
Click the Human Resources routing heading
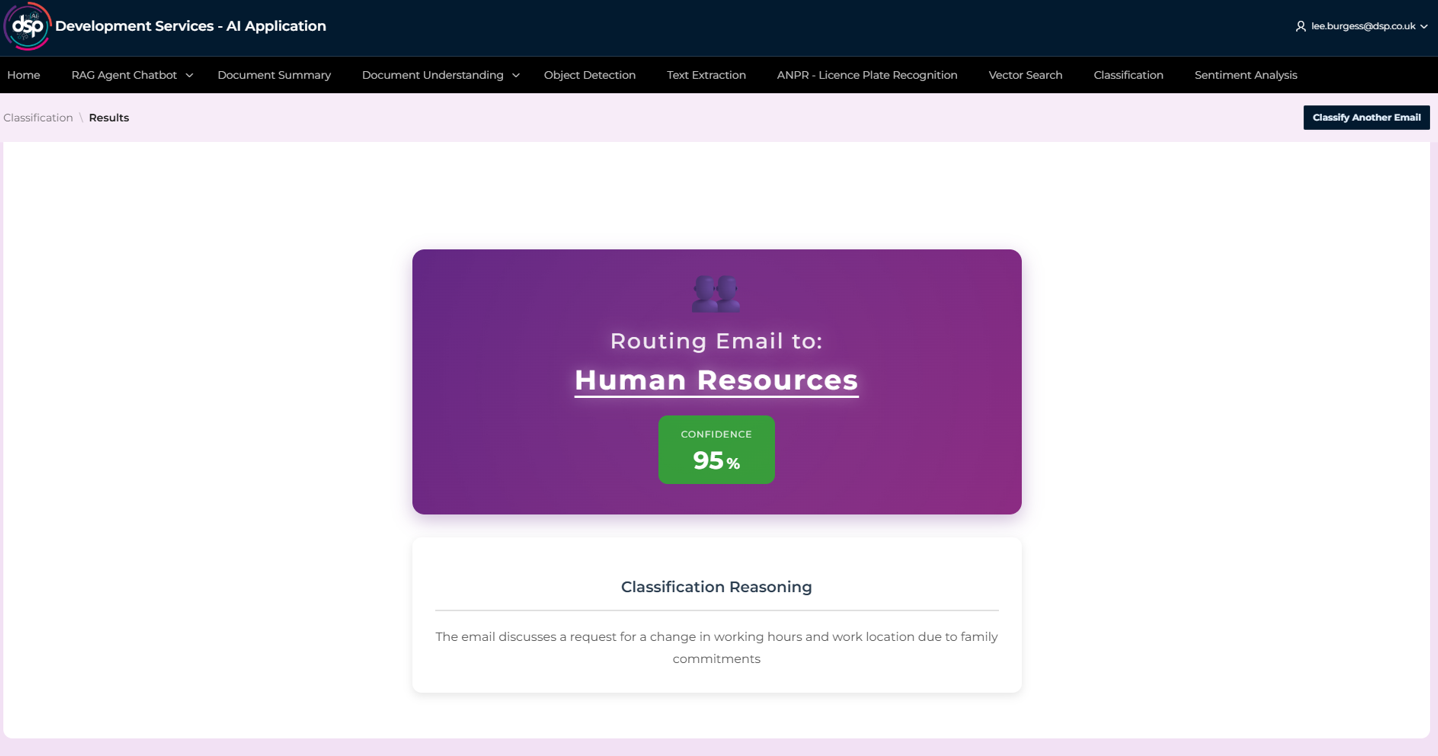tap(716, 380)
